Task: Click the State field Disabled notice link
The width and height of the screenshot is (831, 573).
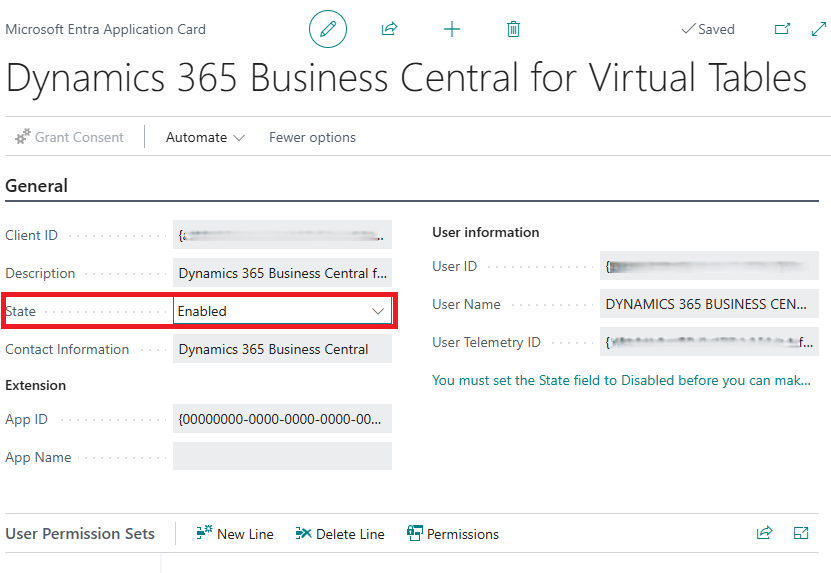Action: pyautogui.click(x=621, y=380)
